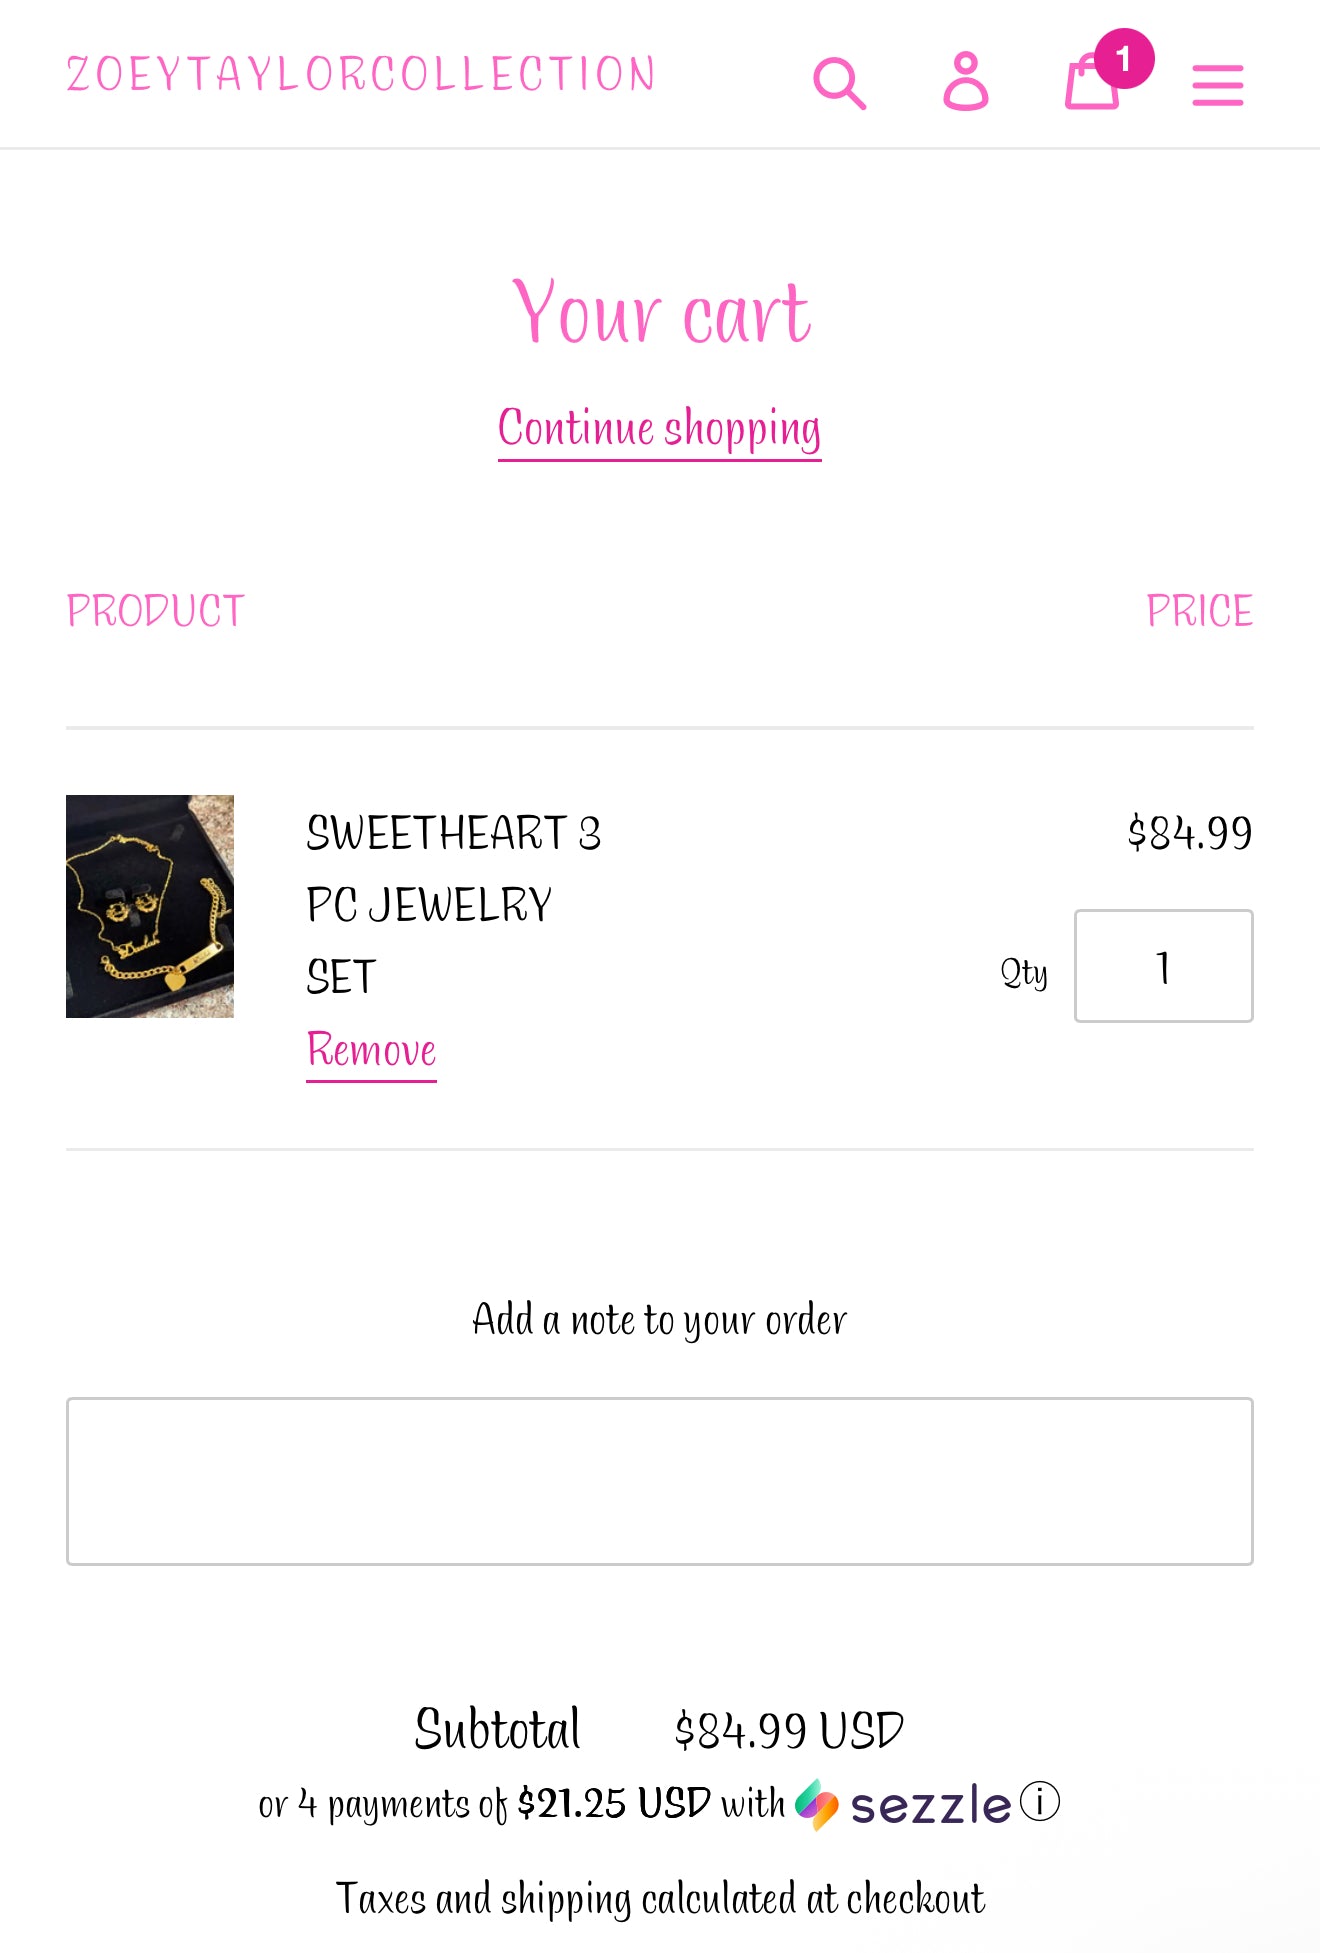Click the Your cart heading
Image resolution: width=1320 pixels, height=1953 pixels.
coord(660,312)
